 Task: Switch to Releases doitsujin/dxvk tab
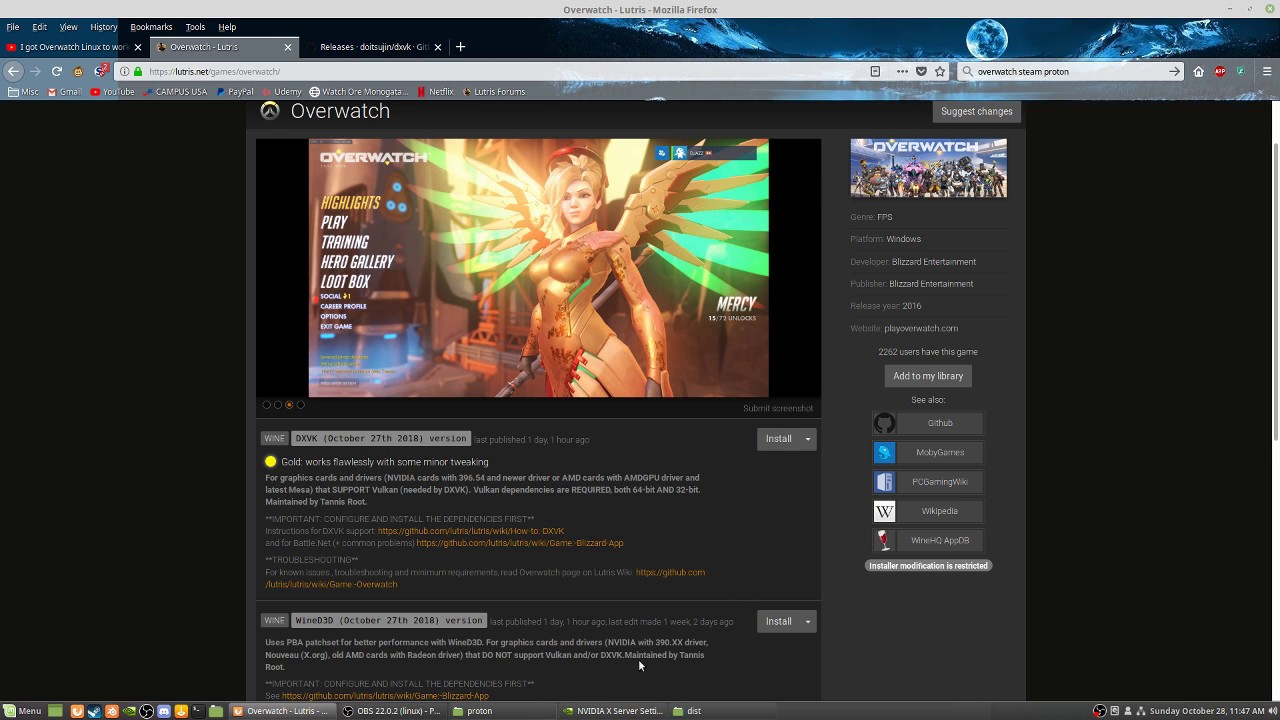coord(375,47)
